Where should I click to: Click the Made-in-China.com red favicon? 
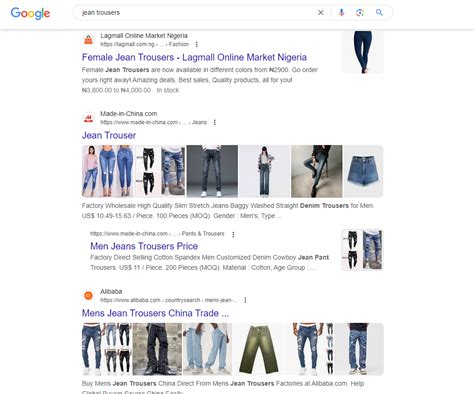point(88,118)
